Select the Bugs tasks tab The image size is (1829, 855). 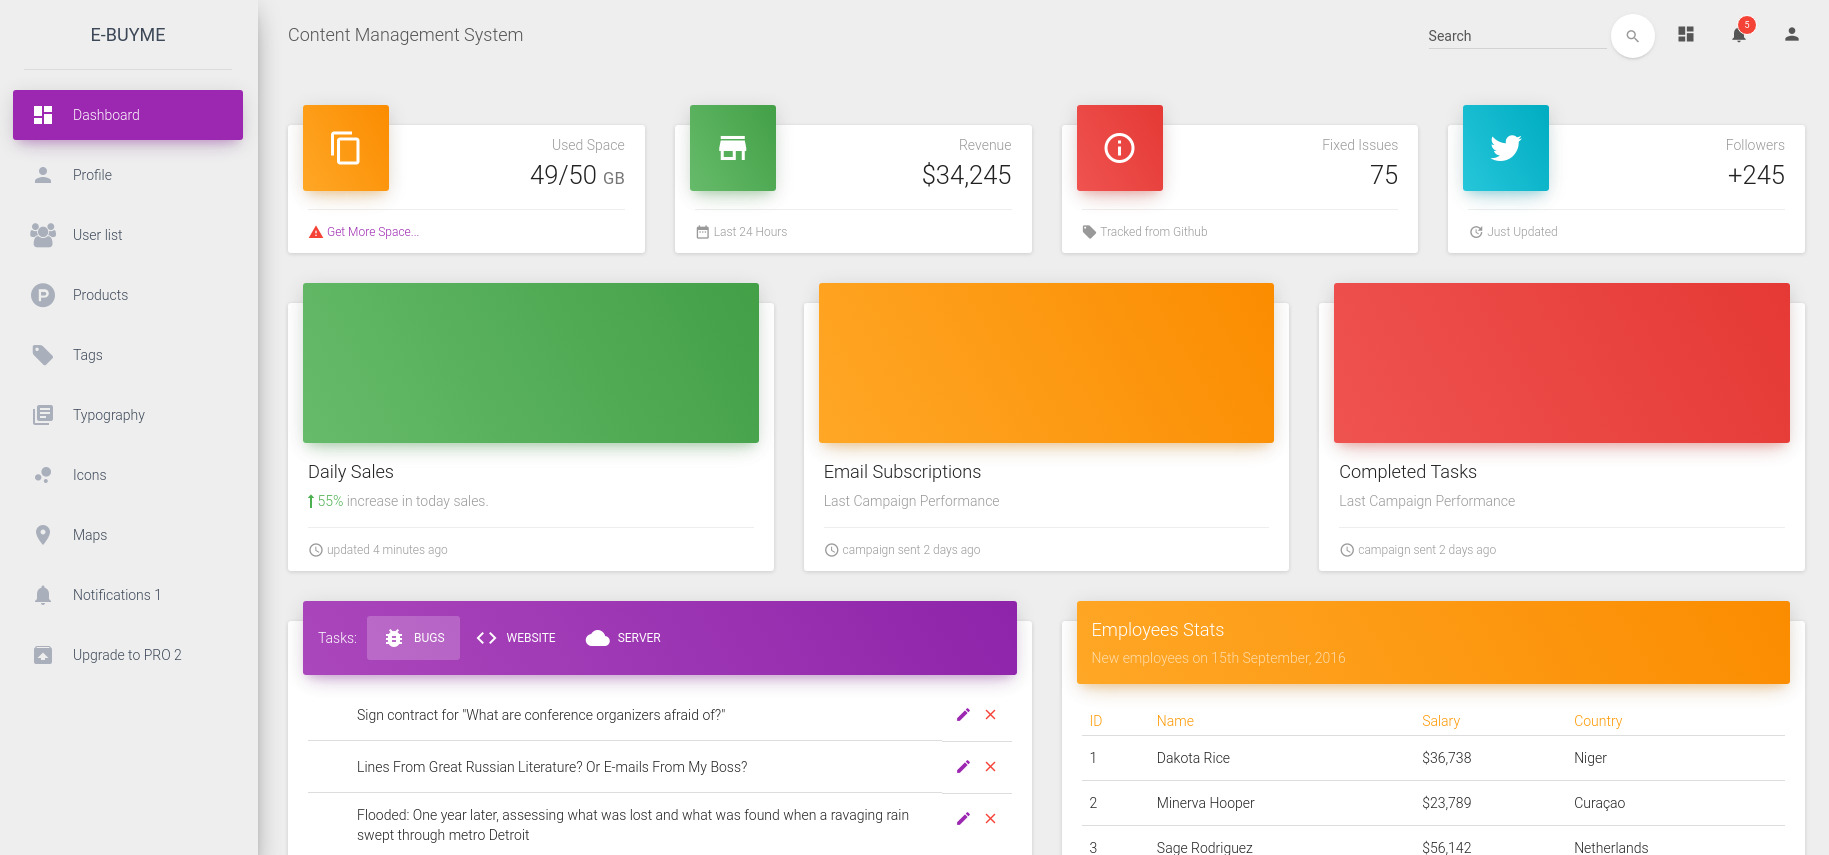(x=414, y=638)
